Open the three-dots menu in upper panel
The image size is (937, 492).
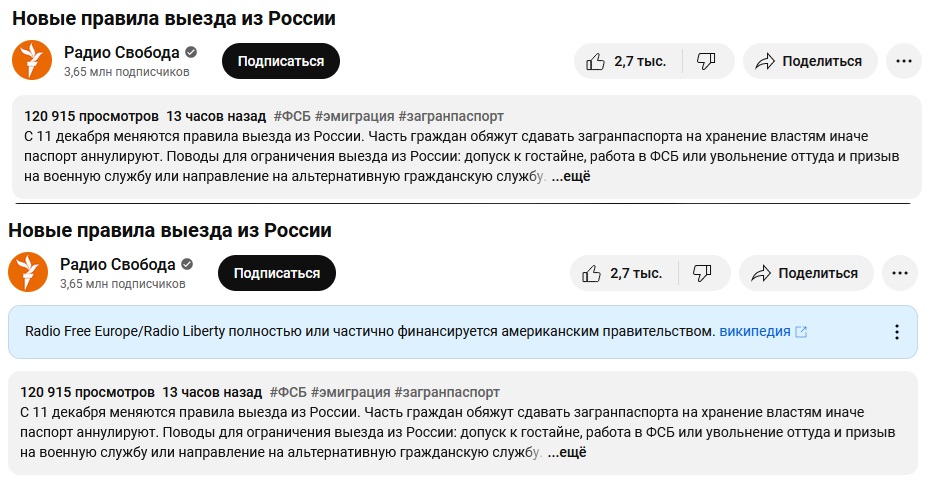point(904,61)
